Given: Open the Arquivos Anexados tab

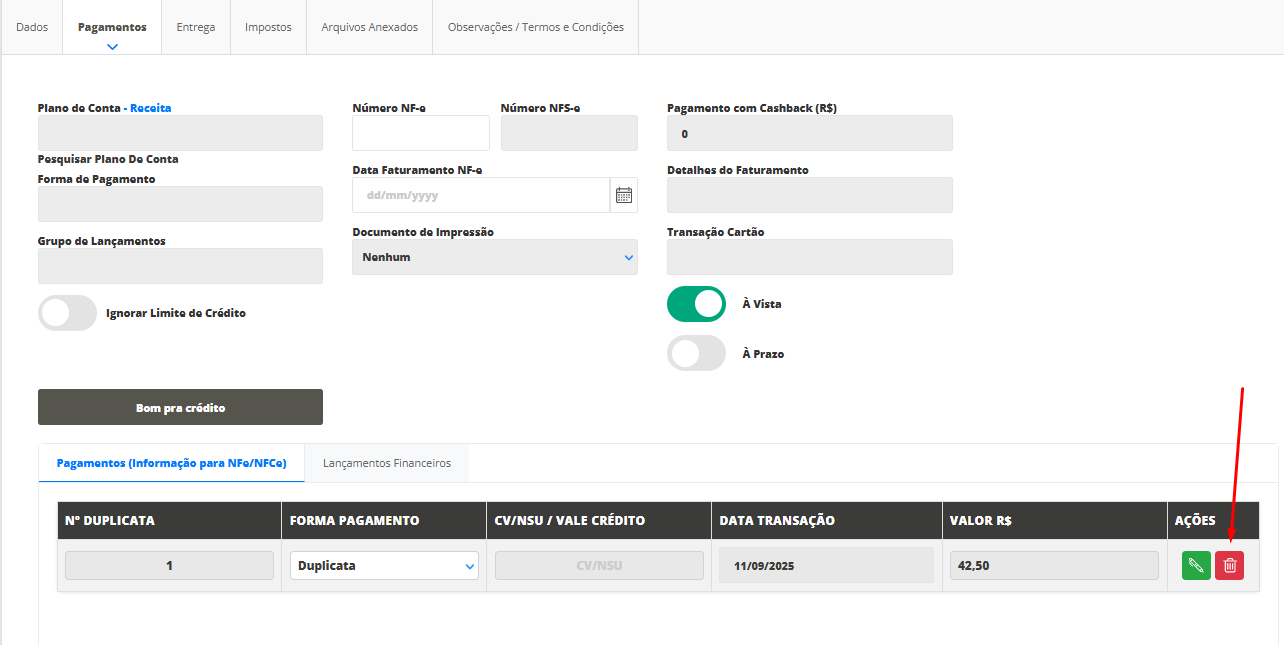Looking at the screenshot, I should (x=369, y=27).
